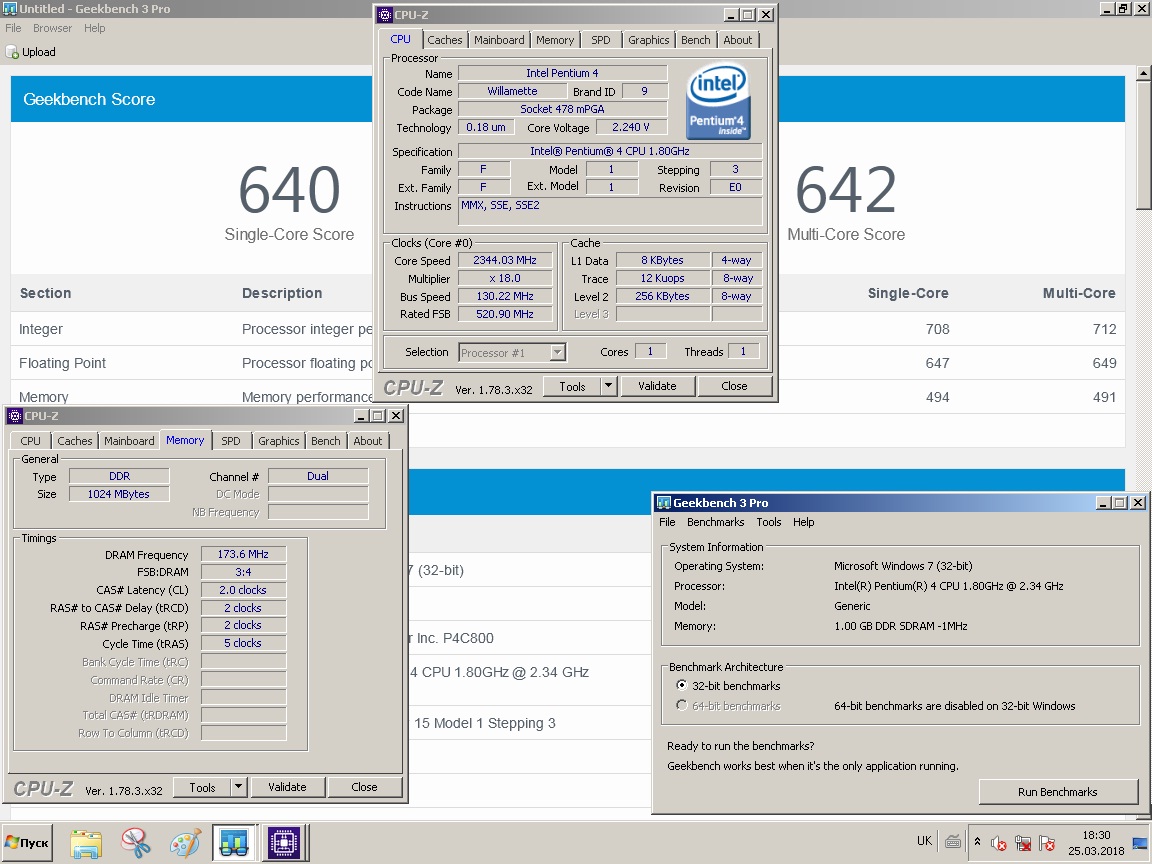
Task: Expand Tools arrow in the CPU-Z Memory window
Action: pos(238,787)
